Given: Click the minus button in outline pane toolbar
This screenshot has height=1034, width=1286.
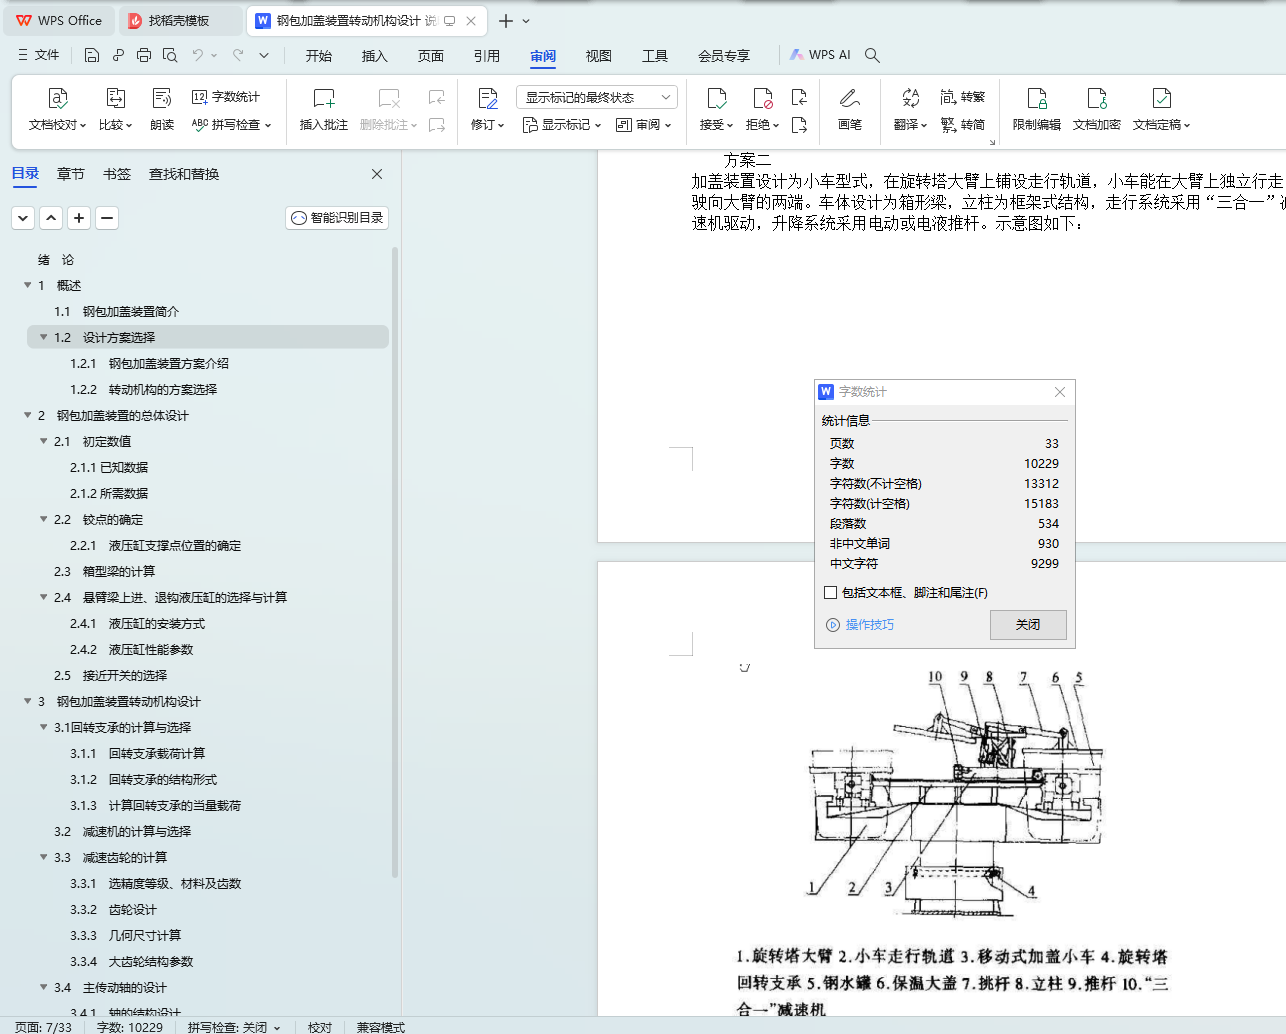Looking at the screenshot, I should [x=107, y=218].
